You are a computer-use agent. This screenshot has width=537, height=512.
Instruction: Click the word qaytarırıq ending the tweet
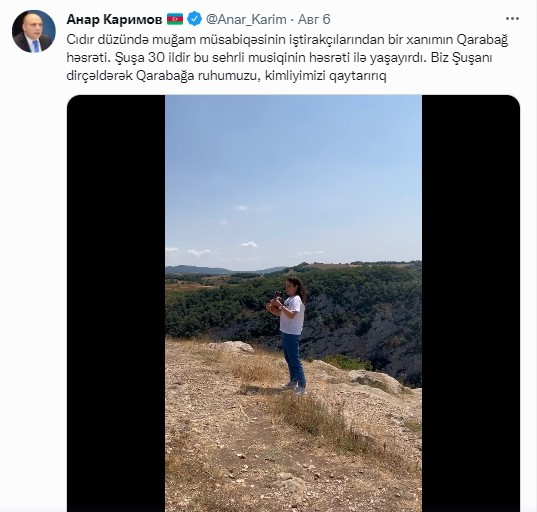click(x=358, y=76)
